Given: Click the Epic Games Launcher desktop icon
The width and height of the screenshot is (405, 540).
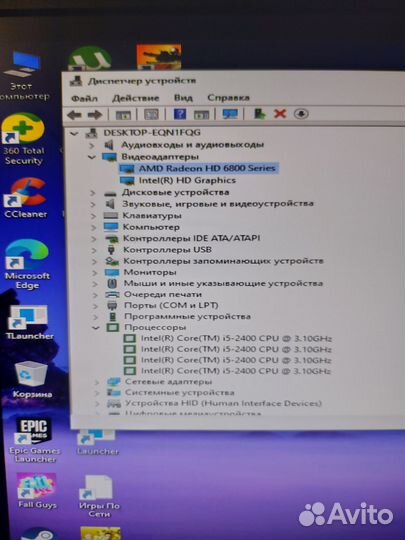Looking at the screenshot, I should point(34,440).
